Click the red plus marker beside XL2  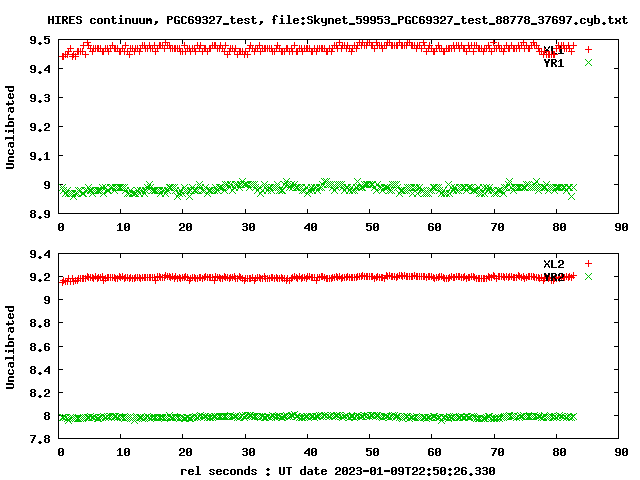[588, 264]
